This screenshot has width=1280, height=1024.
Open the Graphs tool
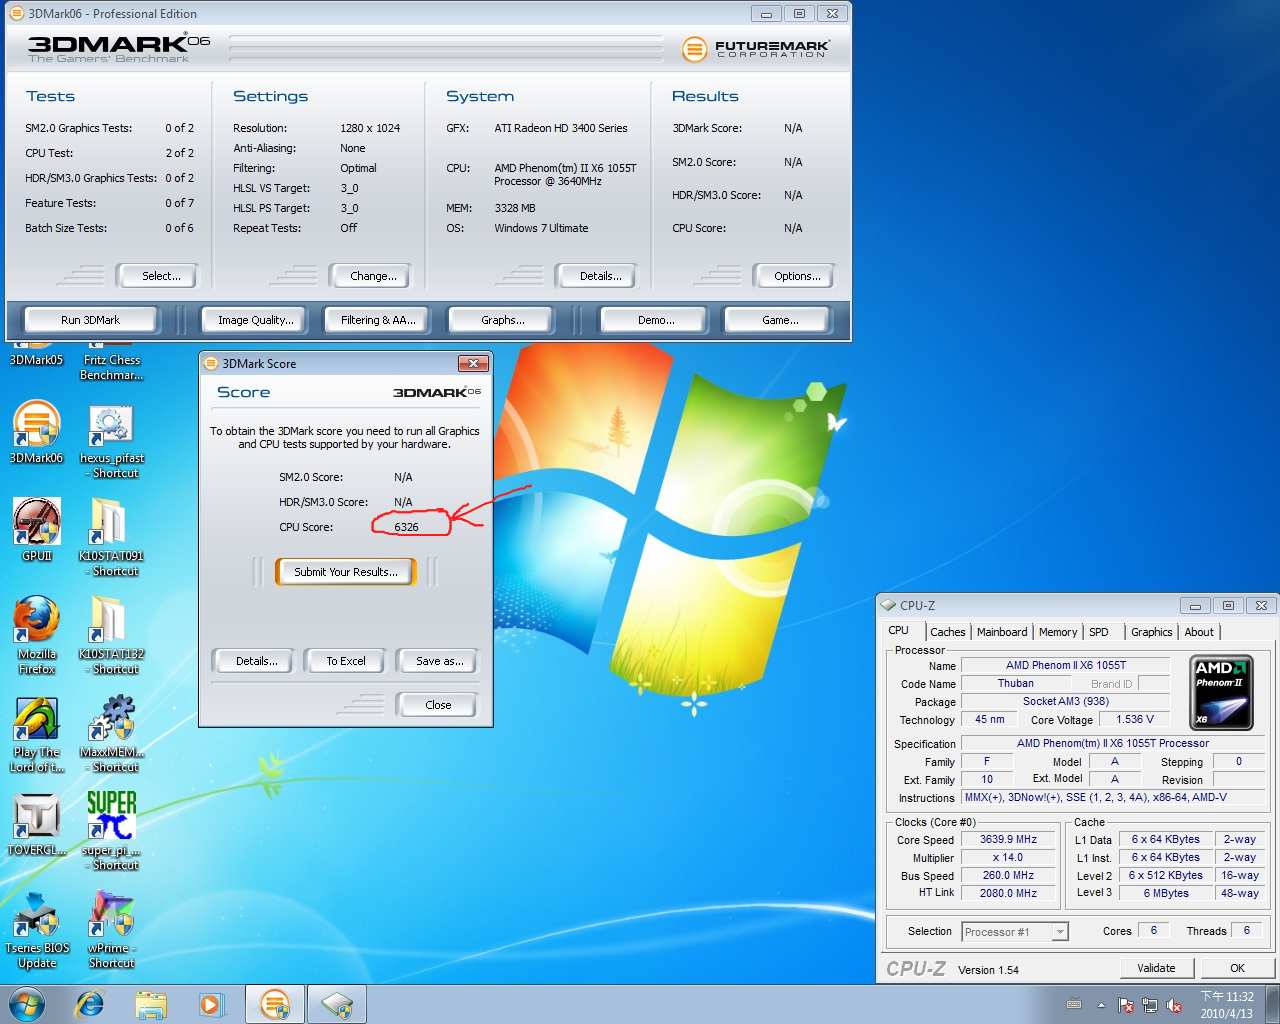(503, 320)
